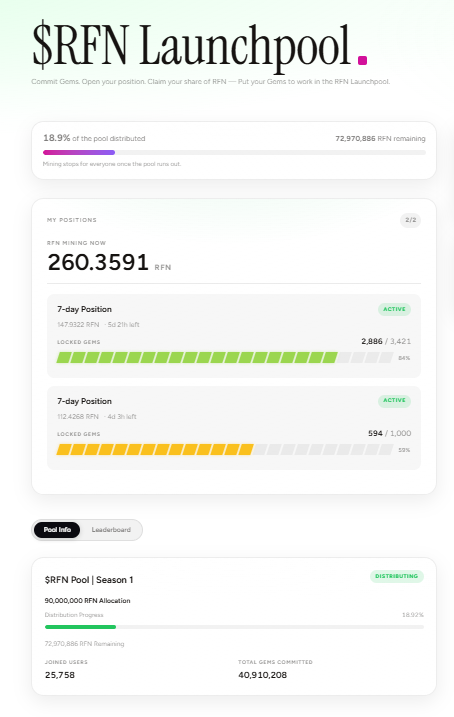Click the MY POSITIONS label
454x717 pixels.
(x=72, y=220)
